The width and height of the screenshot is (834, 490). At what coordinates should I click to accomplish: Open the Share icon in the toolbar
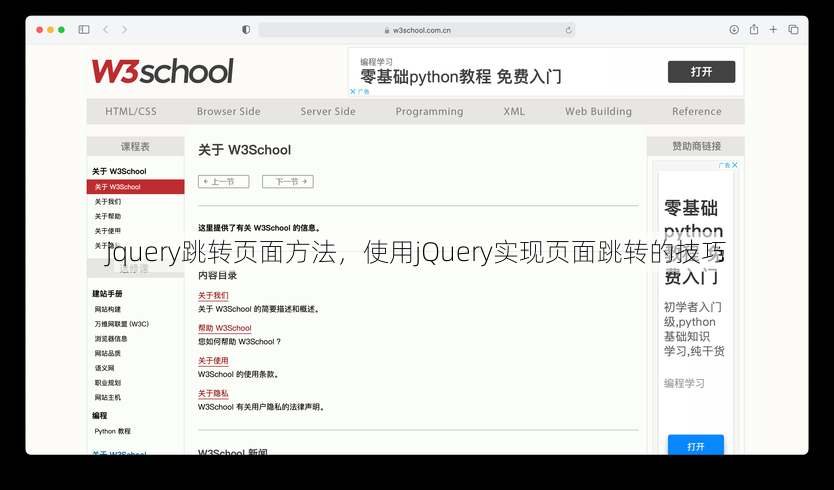(754, 30)
